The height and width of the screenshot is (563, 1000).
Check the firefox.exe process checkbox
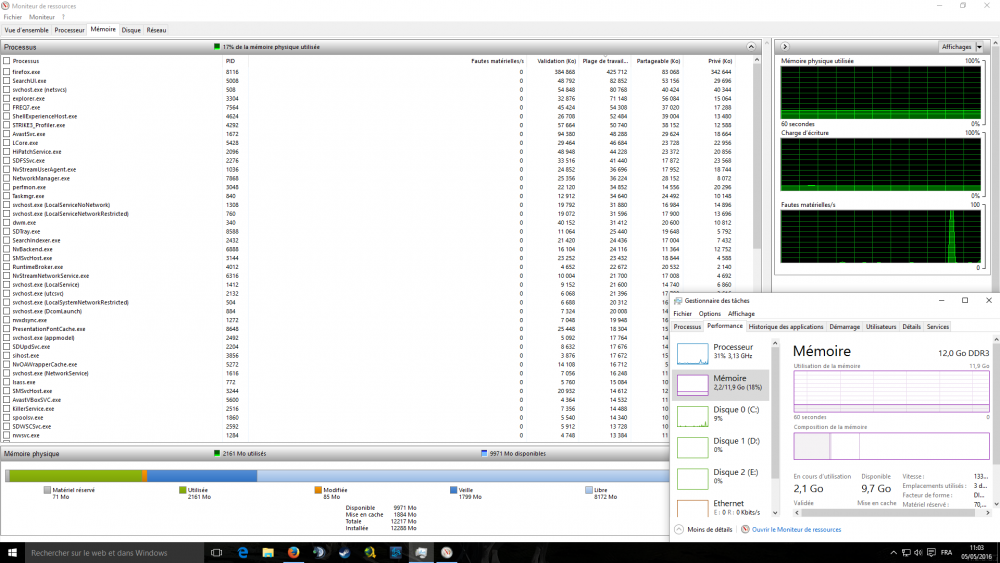[7, 72]
